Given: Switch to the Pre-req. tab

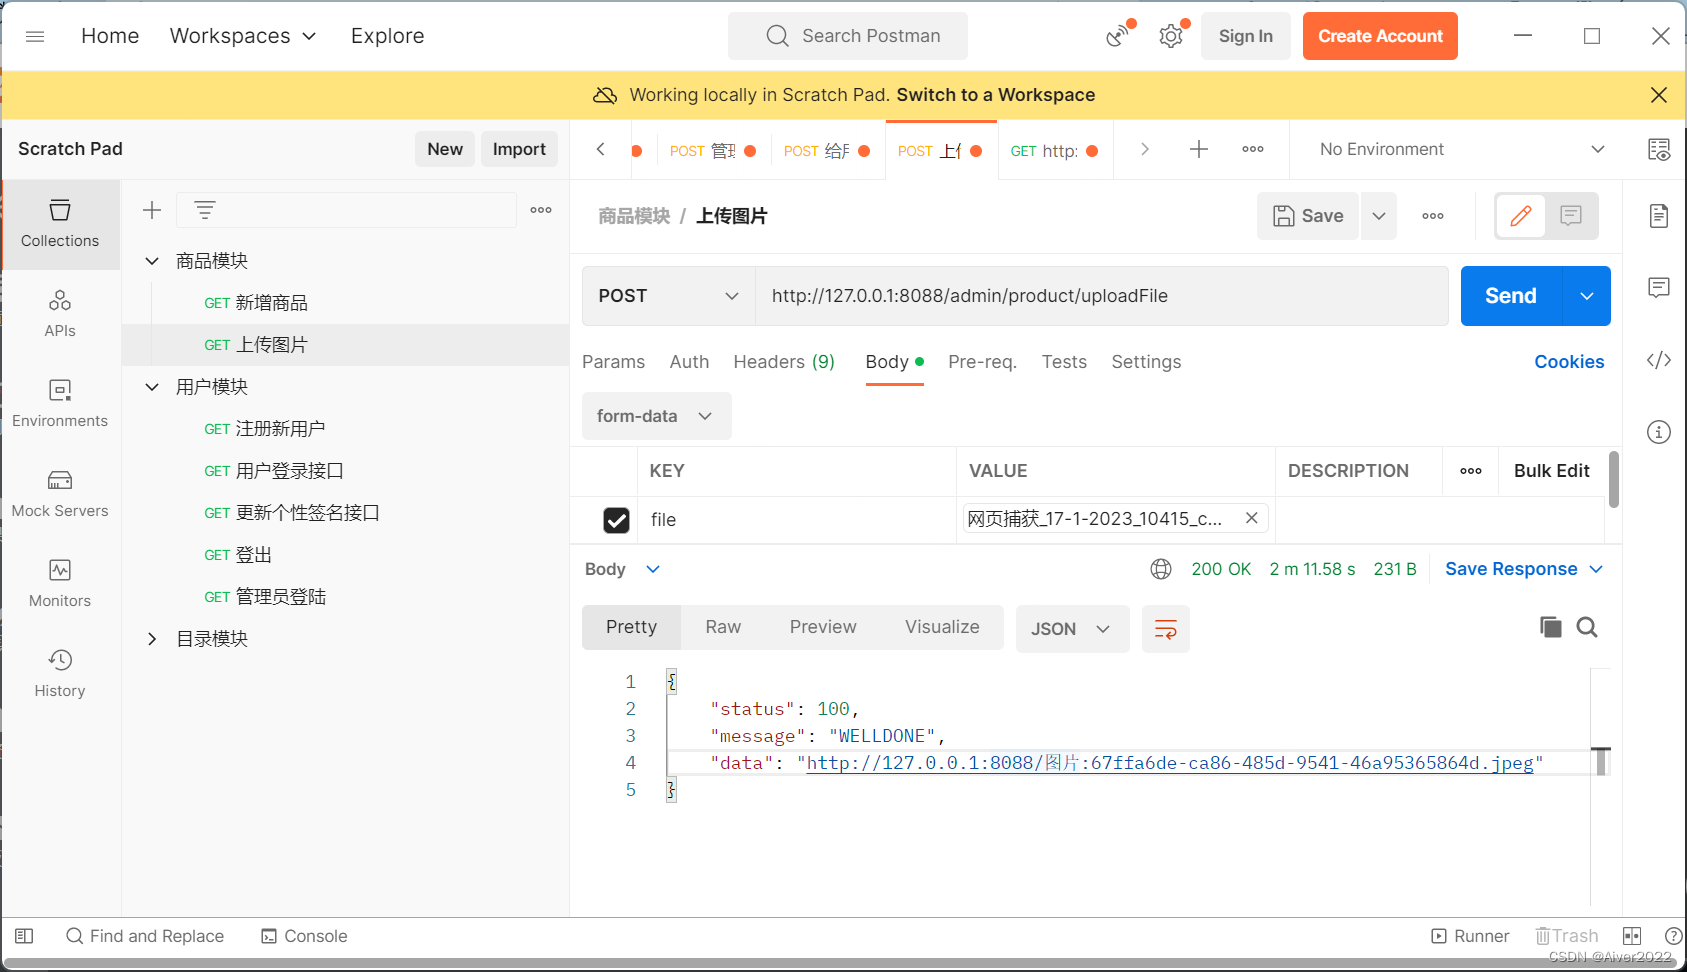Looking at the screenshot, I should [x=982, y=362].
